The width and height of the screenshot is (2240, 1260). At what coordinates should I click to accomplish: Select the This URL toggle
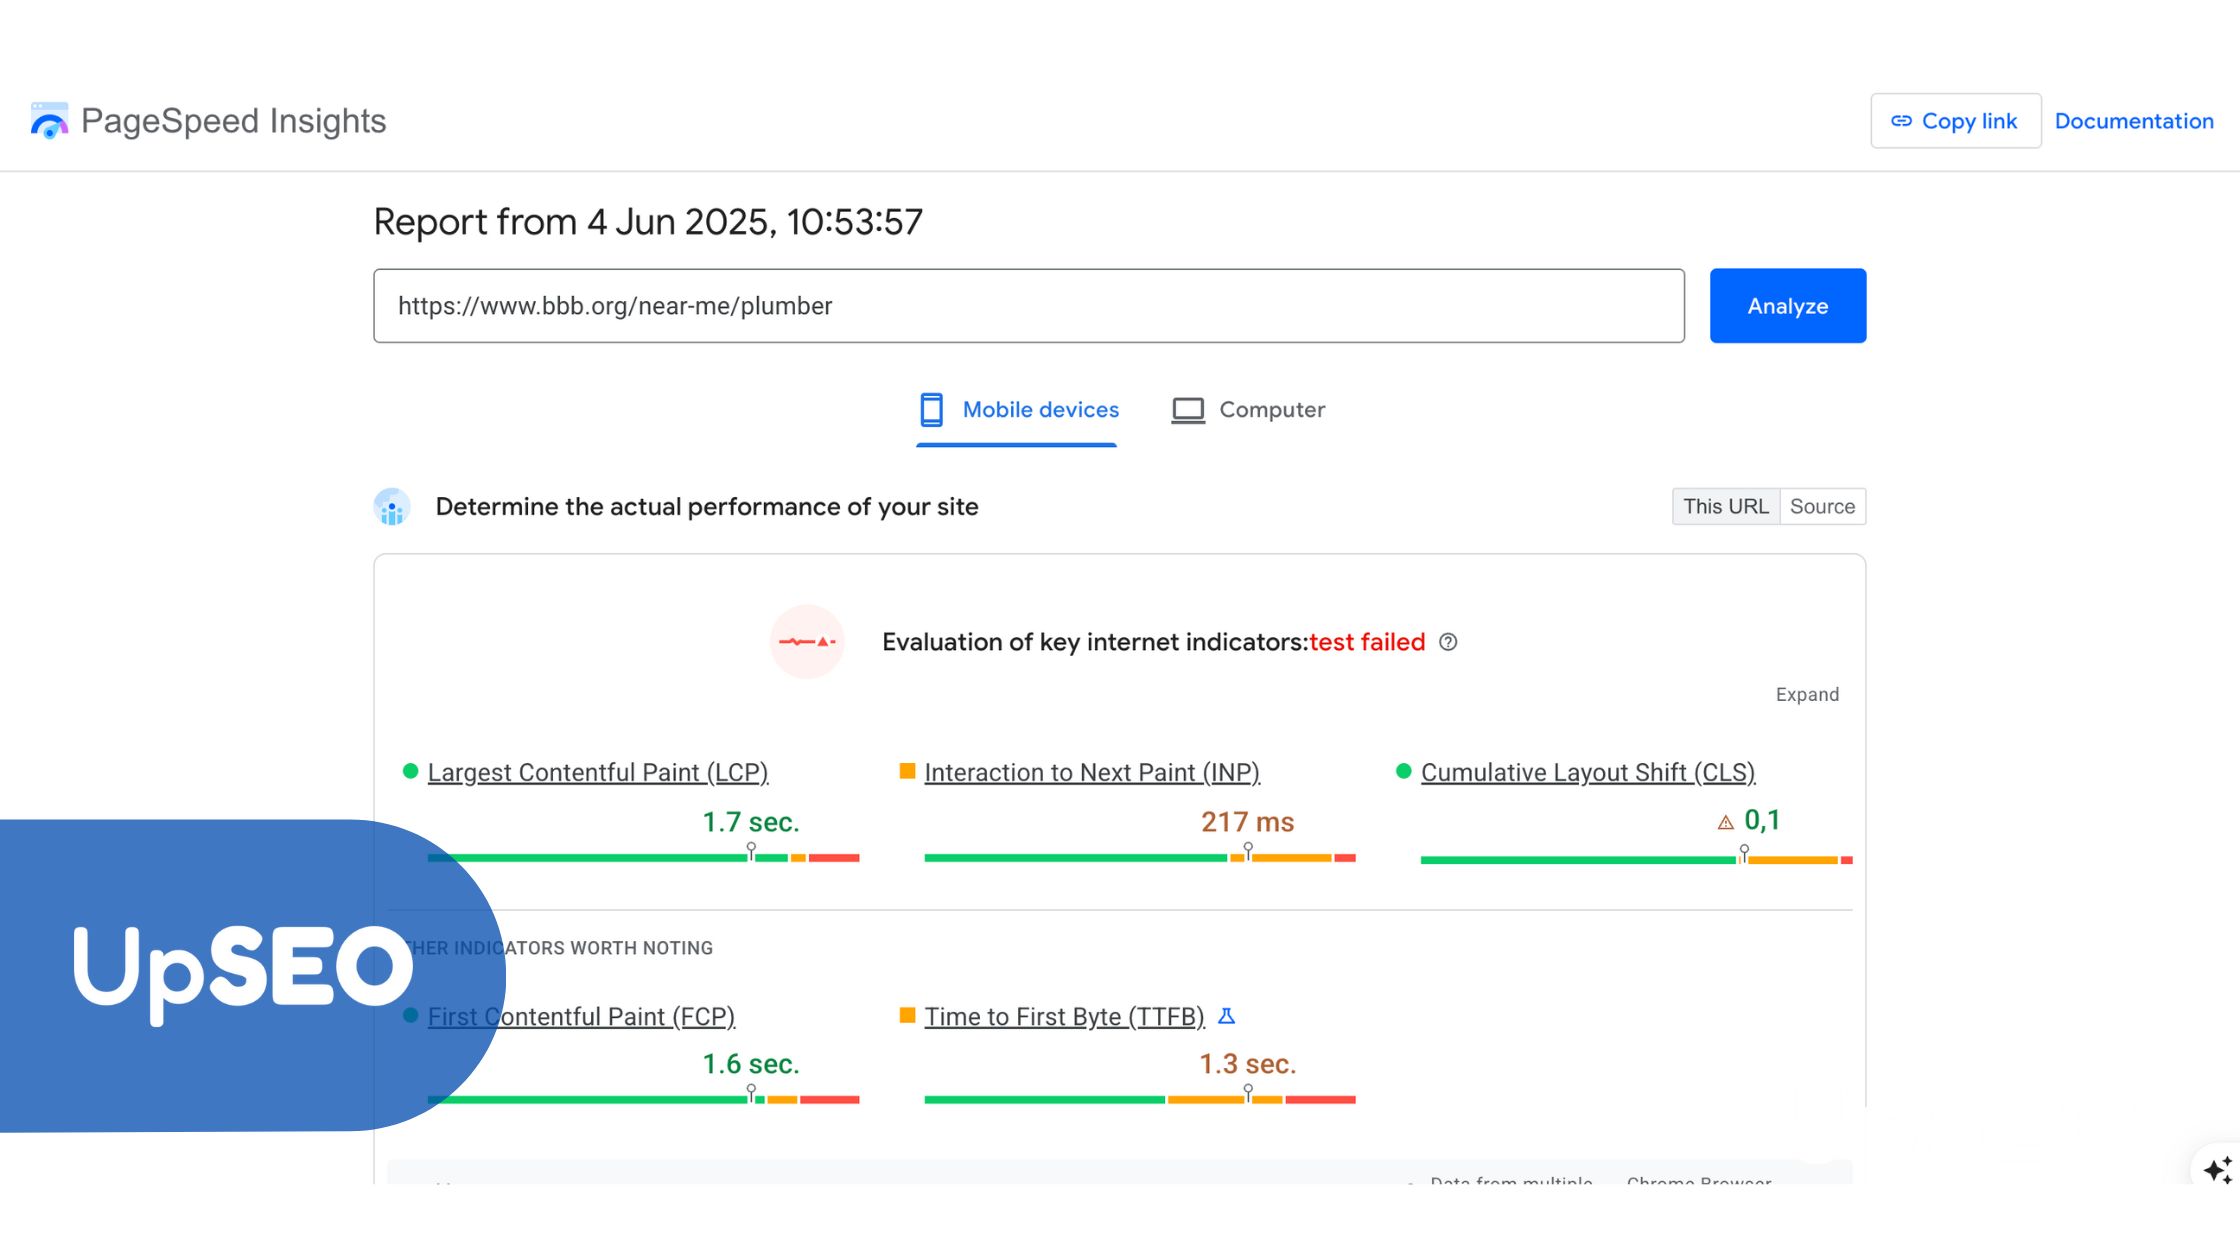pos(1726,507)
